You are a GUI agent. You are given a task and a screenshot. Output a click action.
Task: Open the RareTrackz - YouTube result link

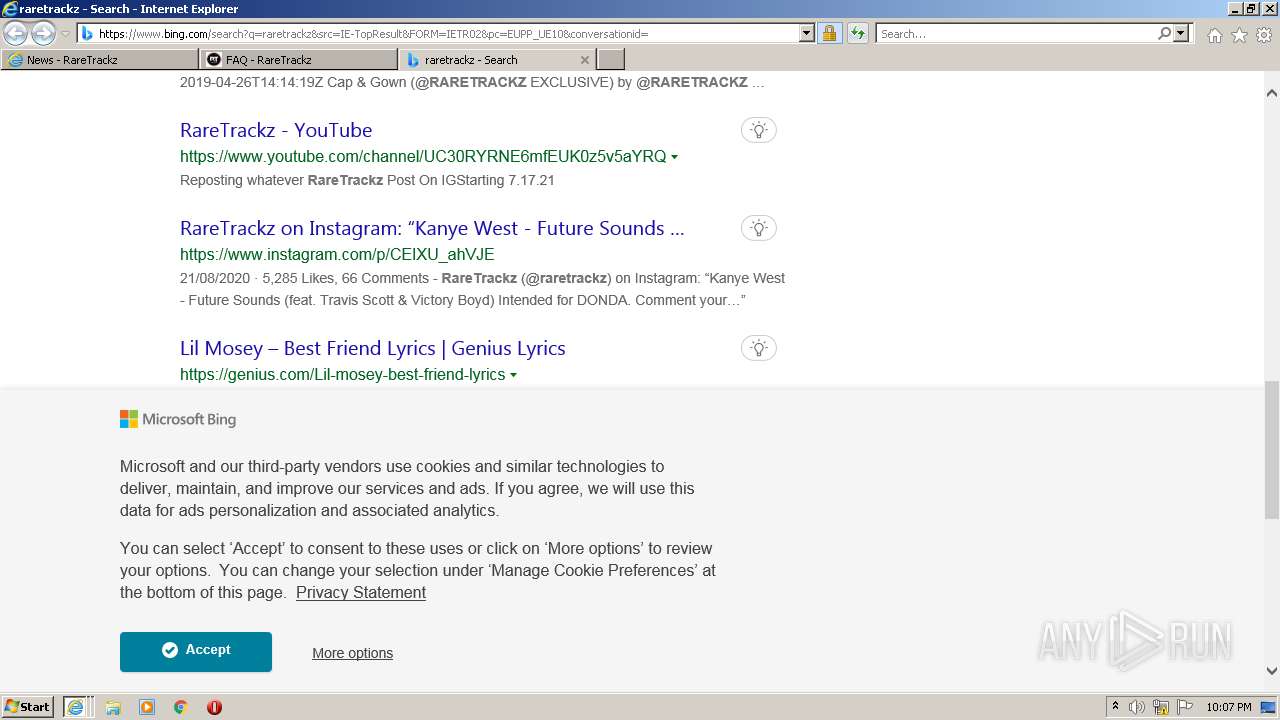(276, 130)
